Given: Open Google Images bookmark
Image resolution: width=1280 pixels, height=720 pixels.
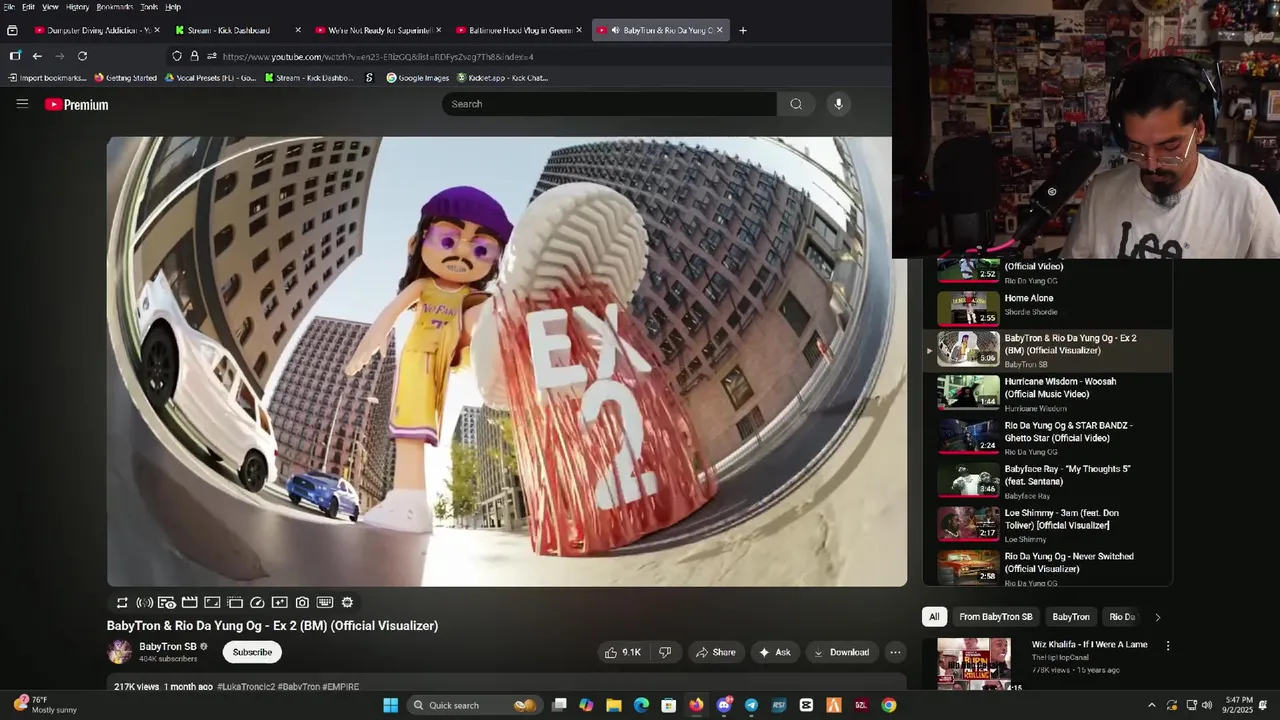Looking at the screenshot, I should coord(418,78).
